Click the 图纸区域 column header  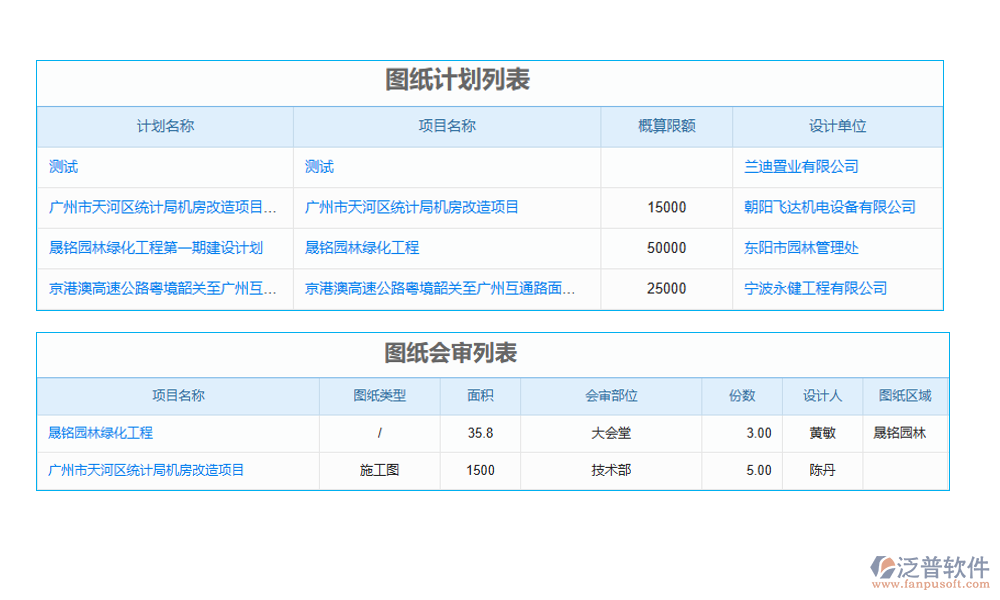coord(904,396)
